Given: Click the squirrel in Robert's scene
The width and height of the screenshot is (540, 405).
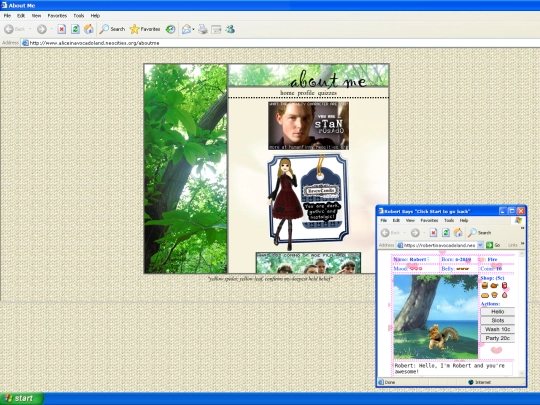Looking at the screenshot, I should coord(442,336).
